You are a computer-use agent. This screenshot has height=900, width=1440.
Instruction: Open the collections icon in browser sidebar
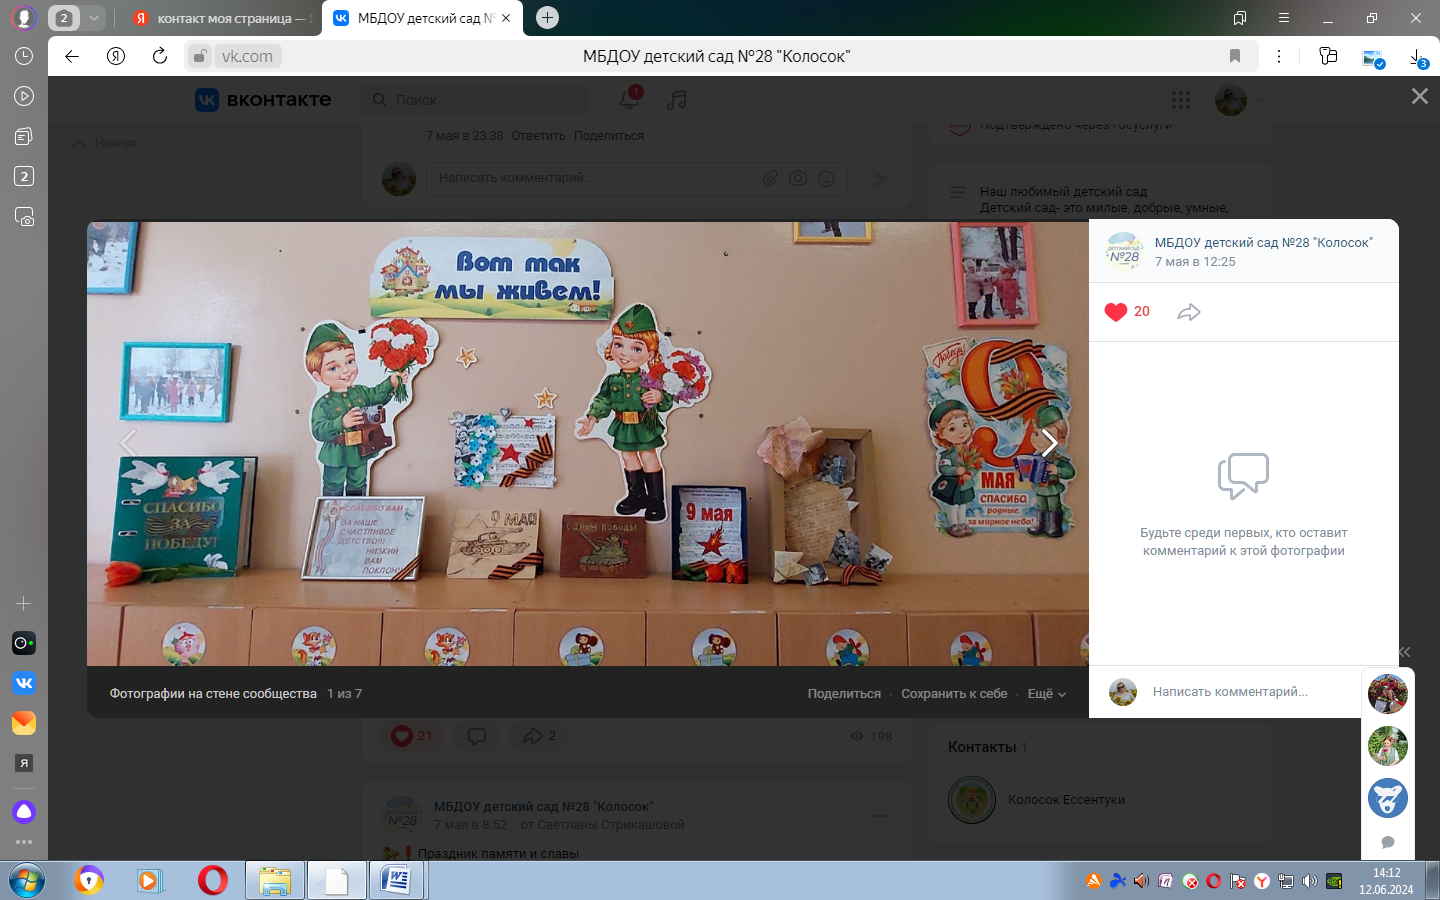pyautogui.click(x=24, y=136)
